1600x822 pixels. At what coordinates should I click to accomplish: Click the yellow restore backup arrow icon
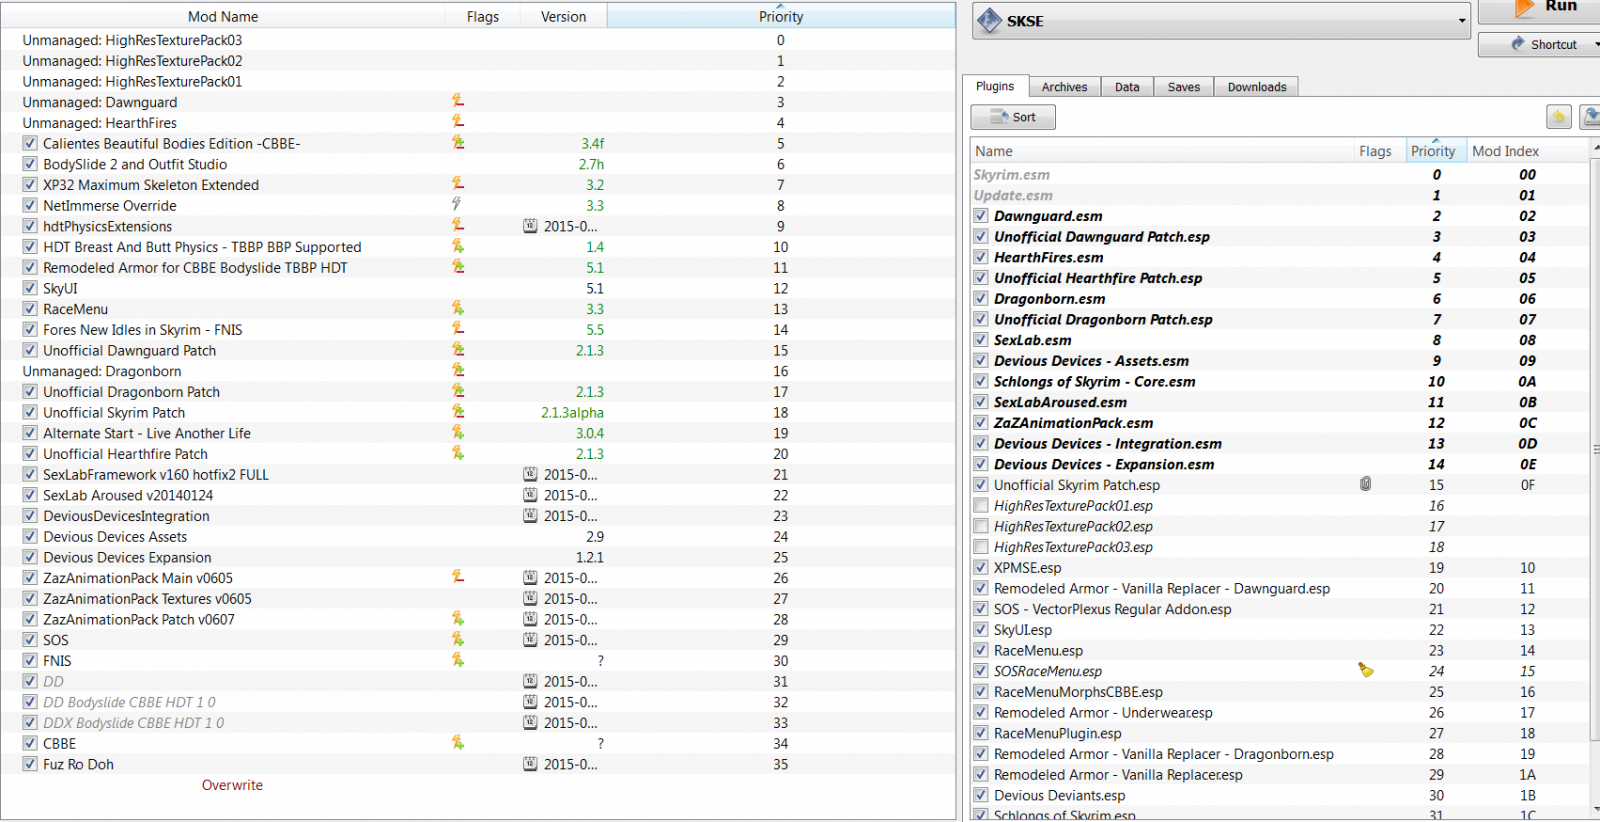pyautogui.click(x=1558, y=117)
